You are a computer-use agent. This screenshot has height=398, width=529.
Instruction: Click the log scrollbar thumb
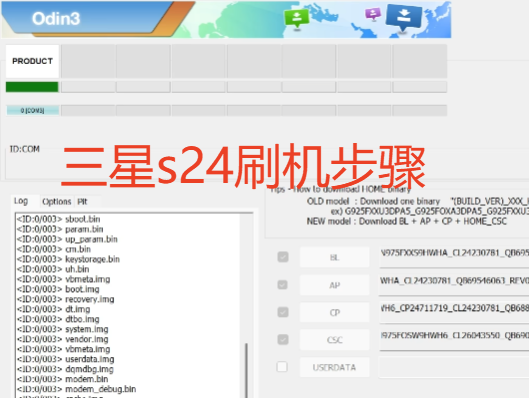(x=246, y=370)
